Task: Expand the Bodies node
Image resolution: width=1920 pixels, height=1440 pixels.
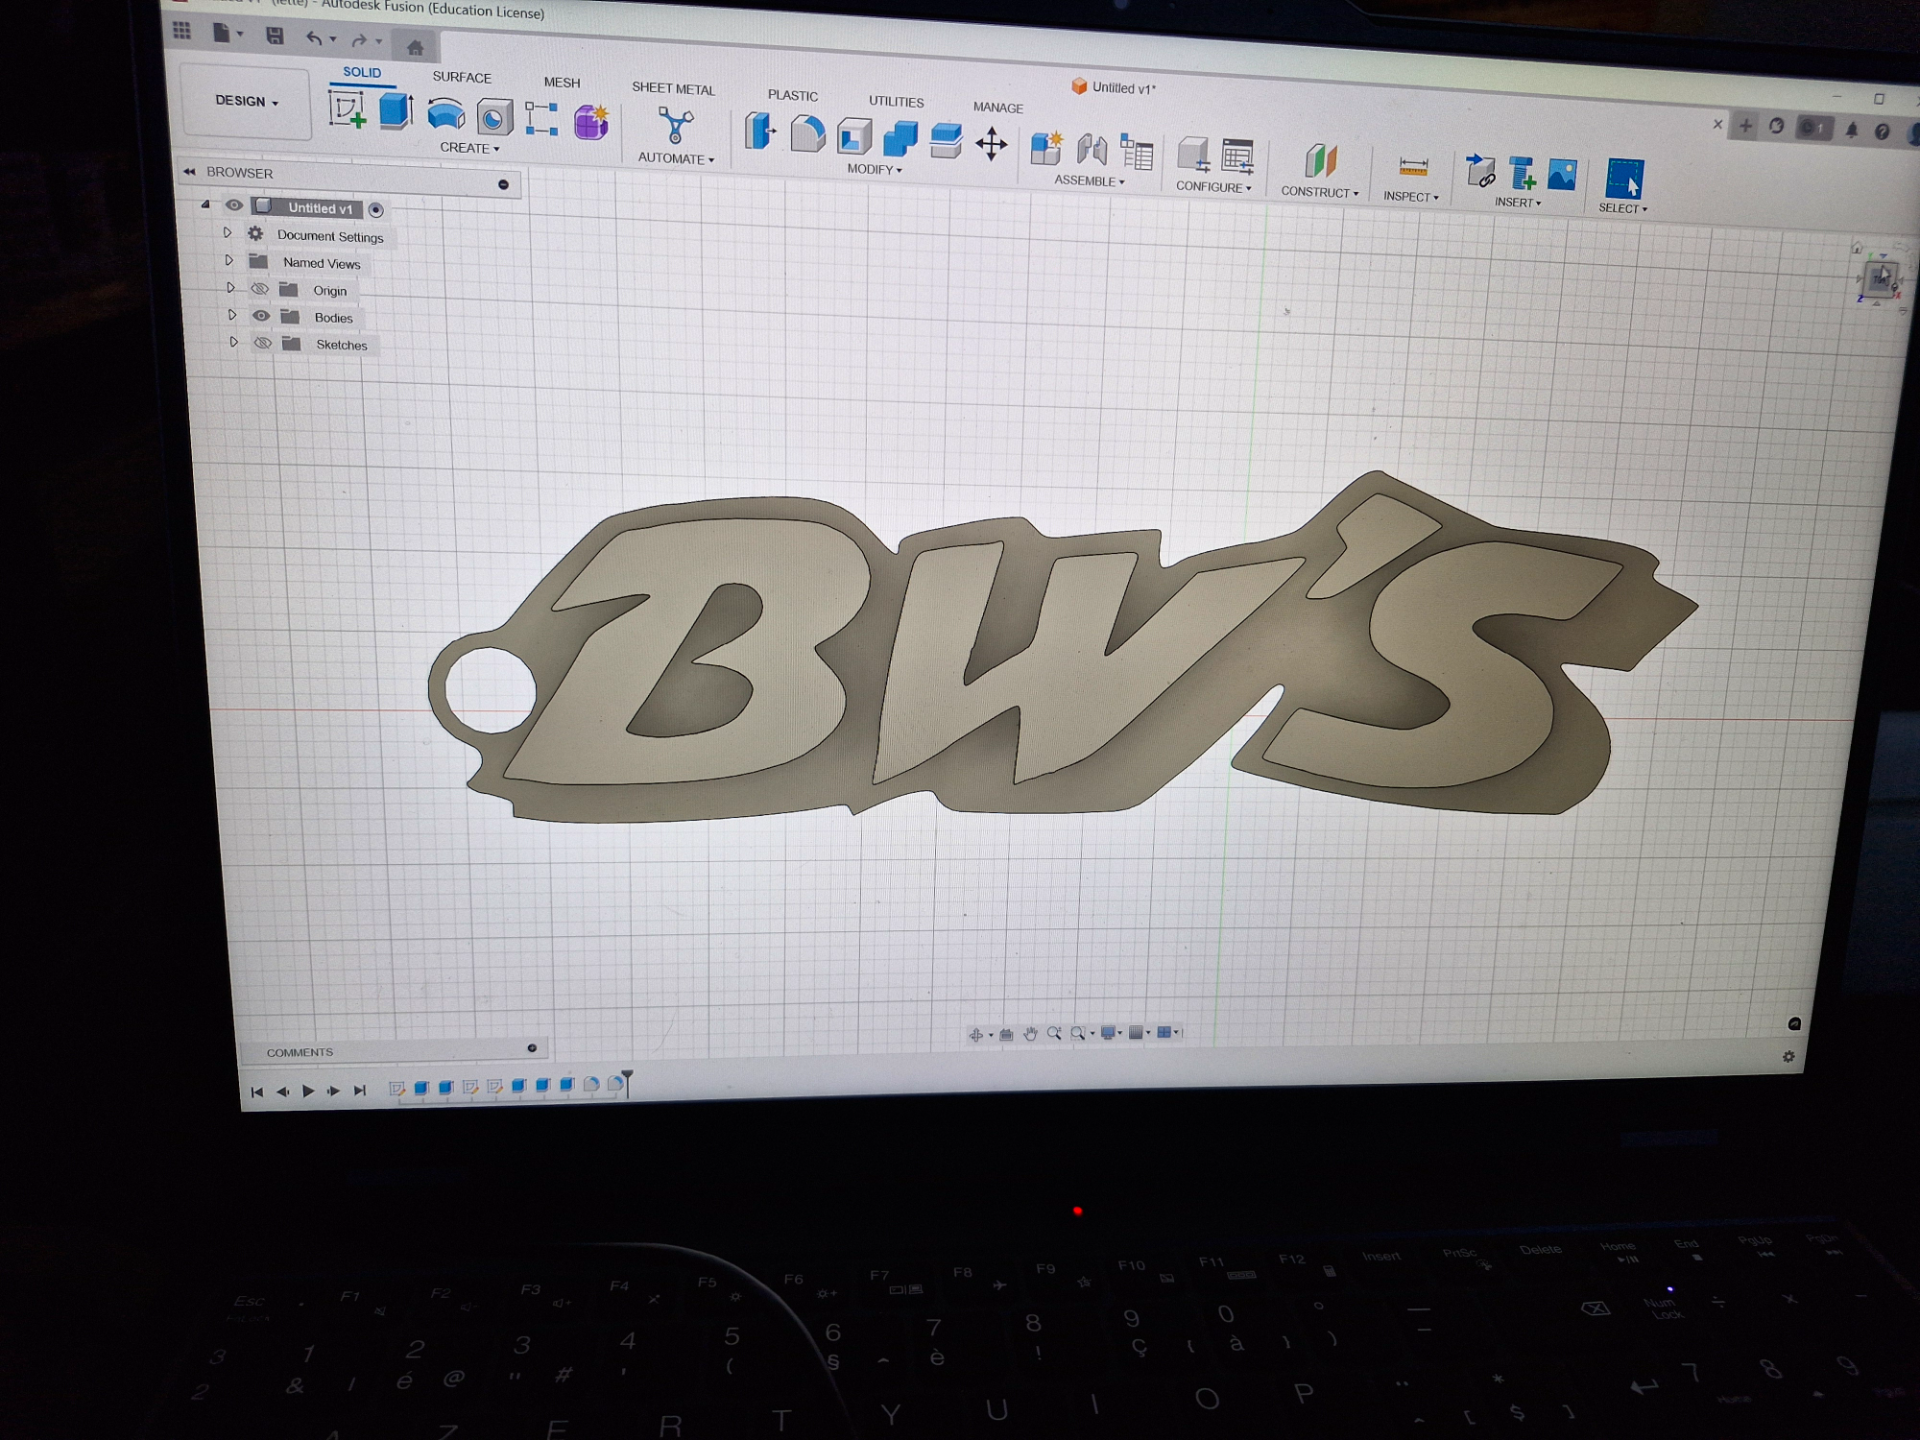Action: pos(232,315)
